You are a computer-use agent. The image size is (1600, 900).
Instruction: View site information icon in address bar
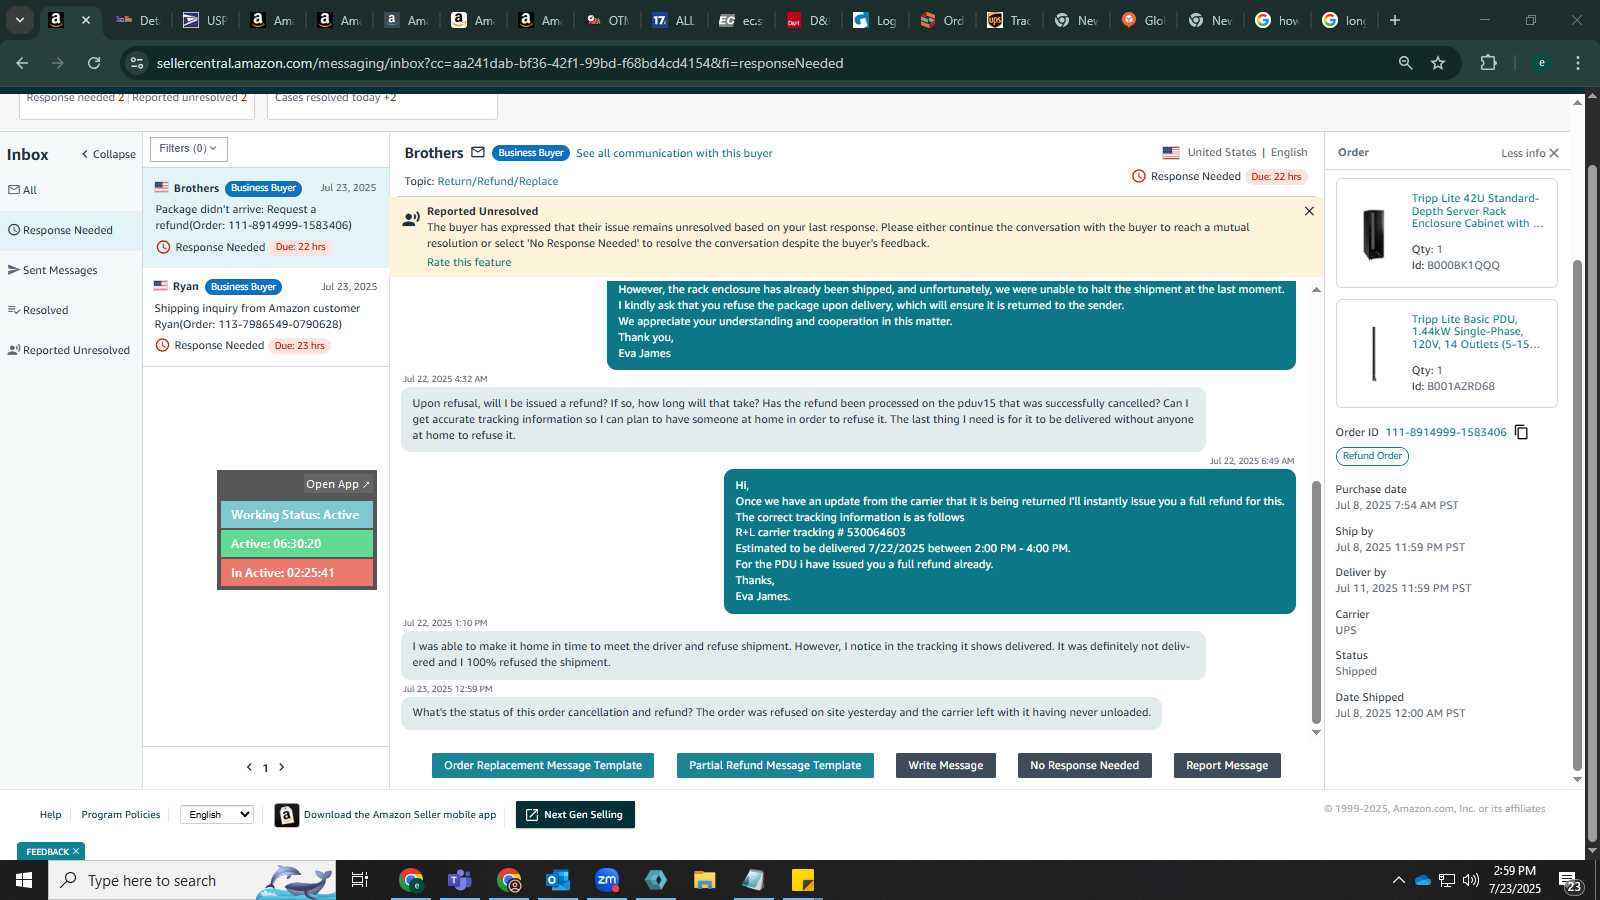point(137,63)
